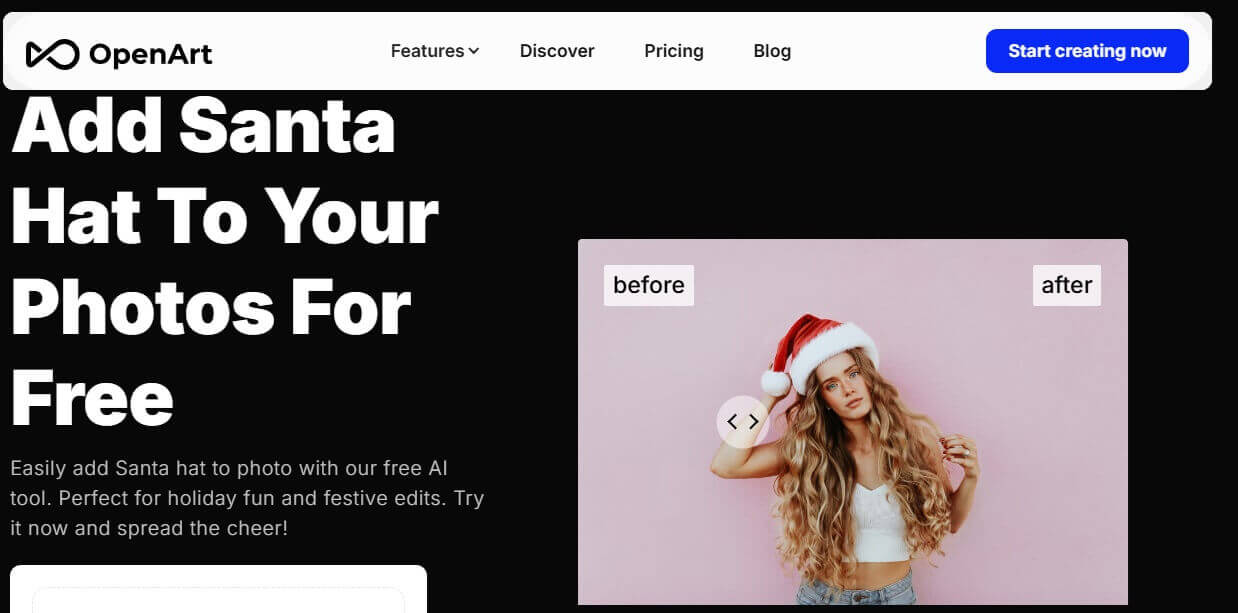Grab the before/after comparison slider handle
This screenshot has width=1238, height=613.
click(743, 422)
